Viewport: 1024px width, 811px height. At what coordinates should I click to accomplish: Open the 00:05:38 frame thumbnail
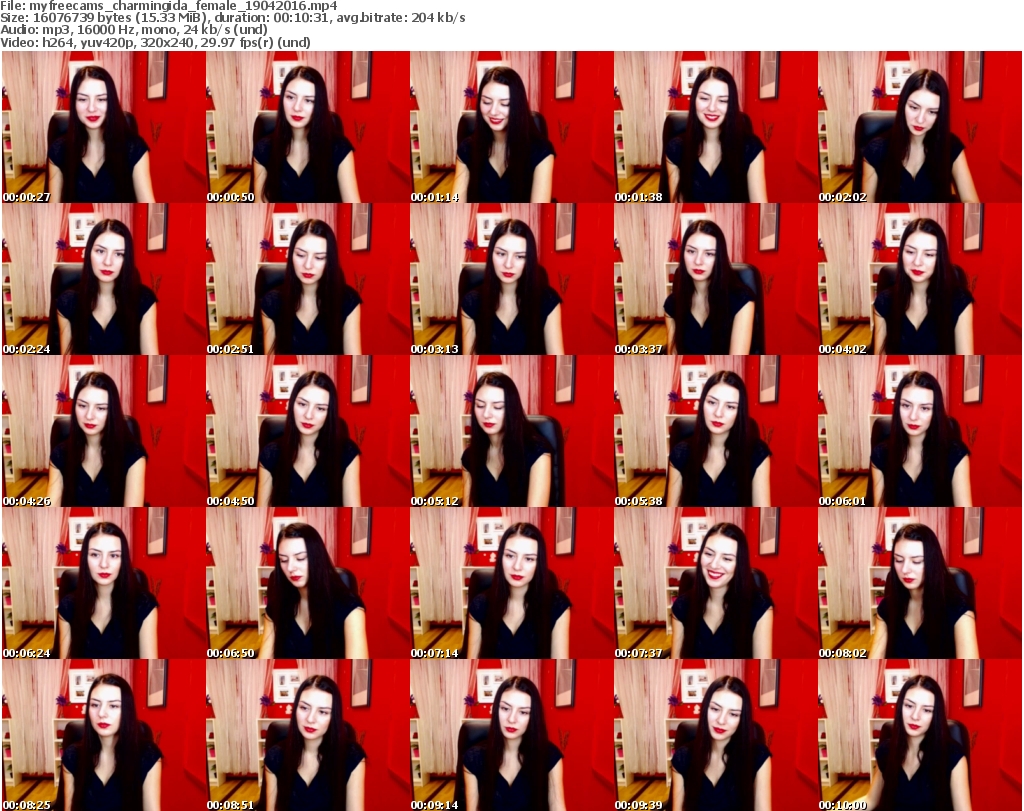715,432
